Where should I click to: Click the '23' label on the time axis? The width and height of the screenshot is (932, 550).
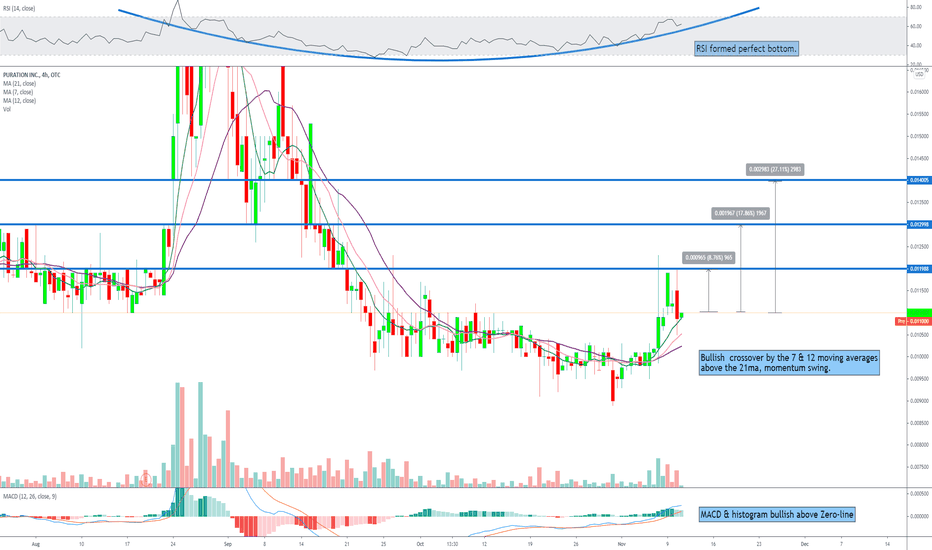coord(759,543)
